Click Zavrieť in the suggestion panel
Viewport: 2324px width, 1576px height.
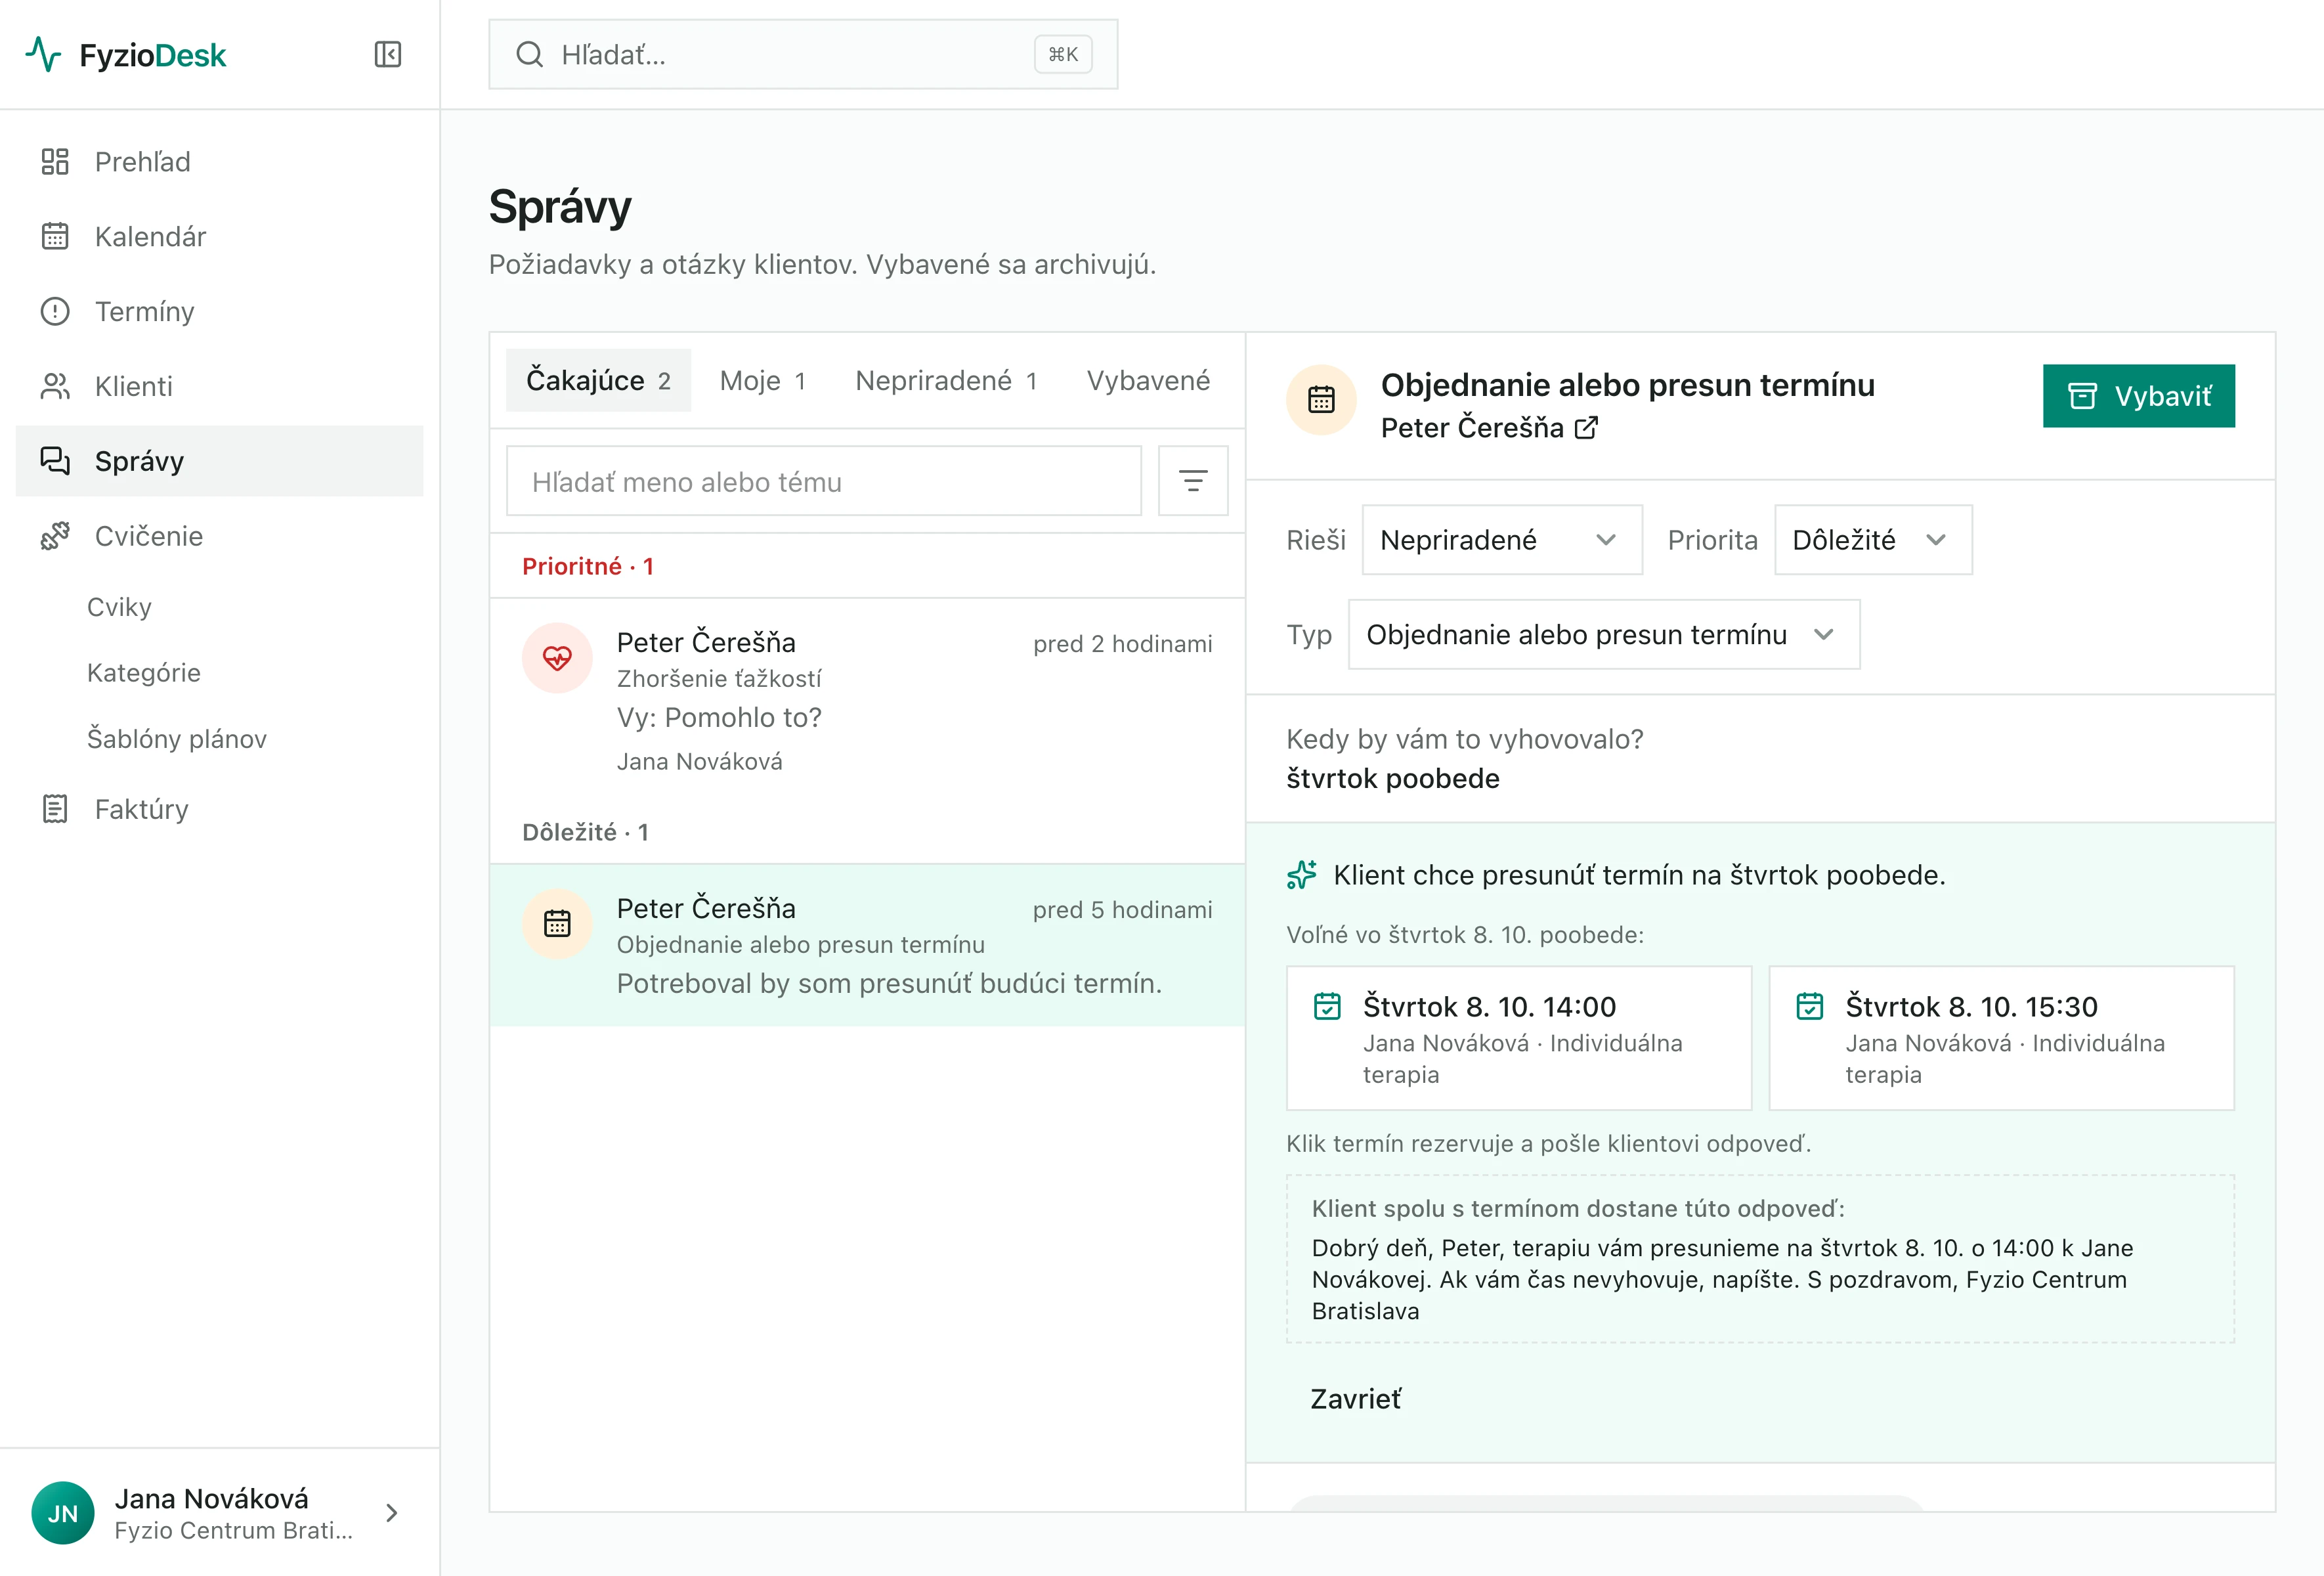[1355, 1399]
